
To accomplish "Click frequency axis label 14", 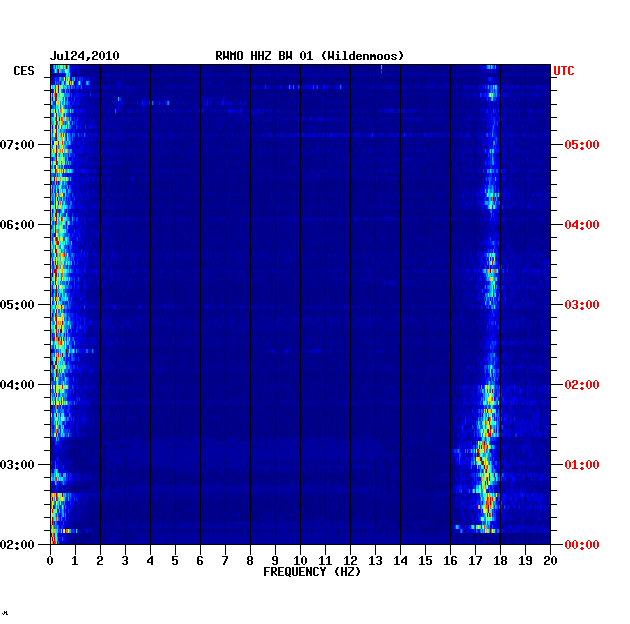I will pos(400,561).
